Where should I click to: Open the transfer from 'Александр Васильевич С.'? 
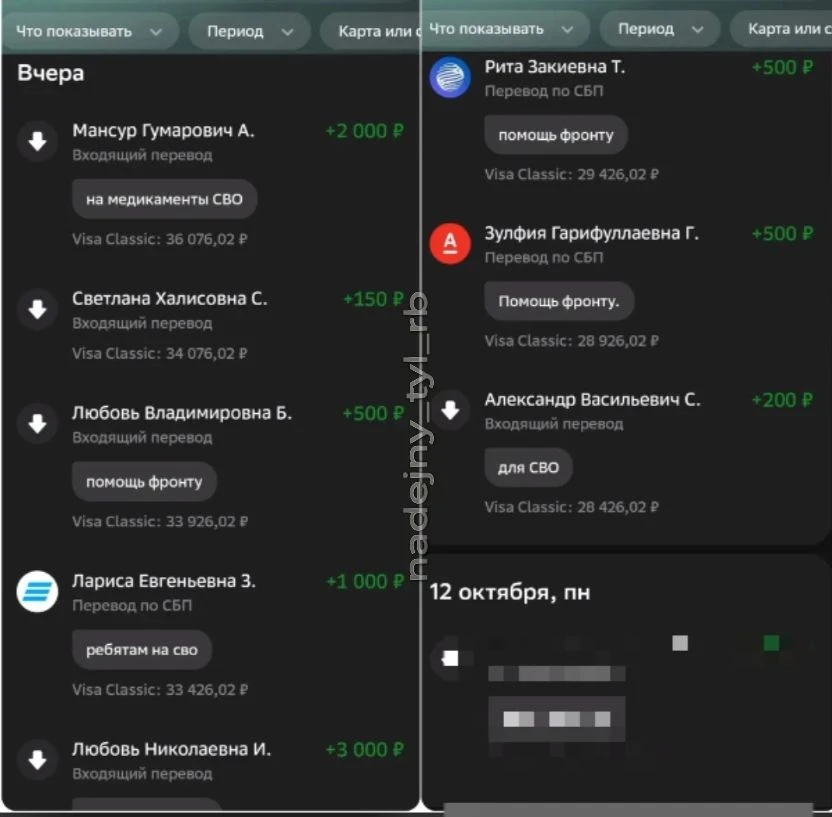(593, 399)
